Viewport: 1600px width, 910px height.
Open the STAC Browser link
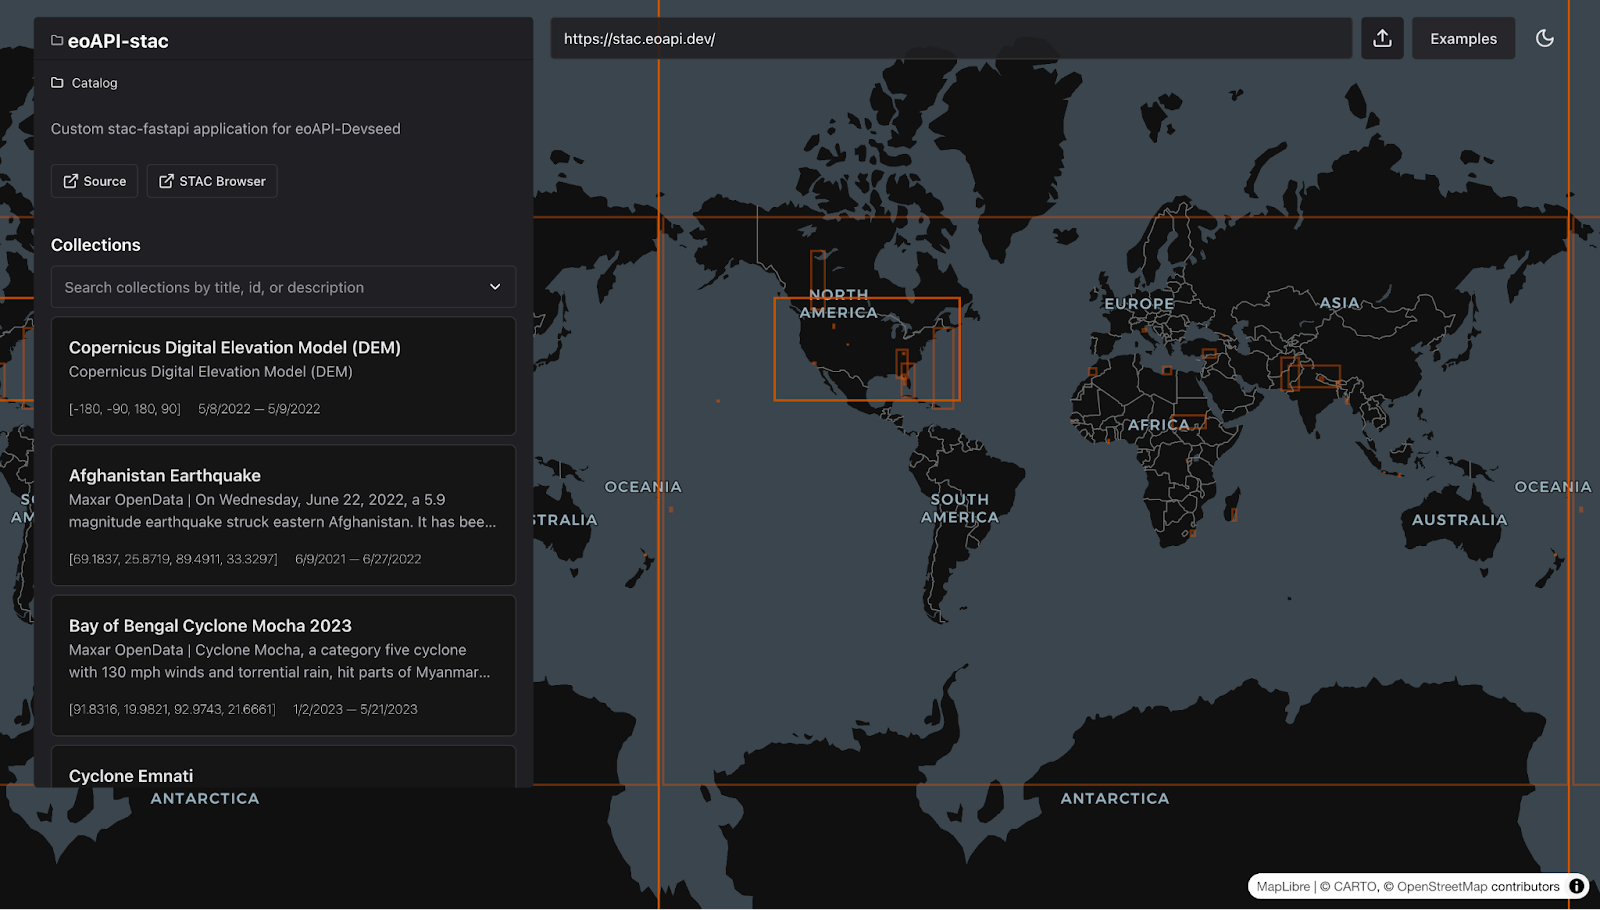coord(212,181)
